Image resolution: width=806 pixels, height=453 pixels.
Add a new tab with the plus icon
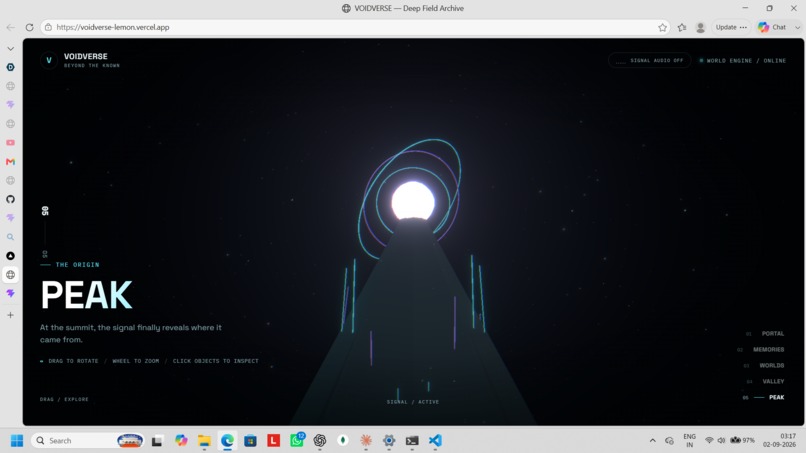(x=10, y=315)
